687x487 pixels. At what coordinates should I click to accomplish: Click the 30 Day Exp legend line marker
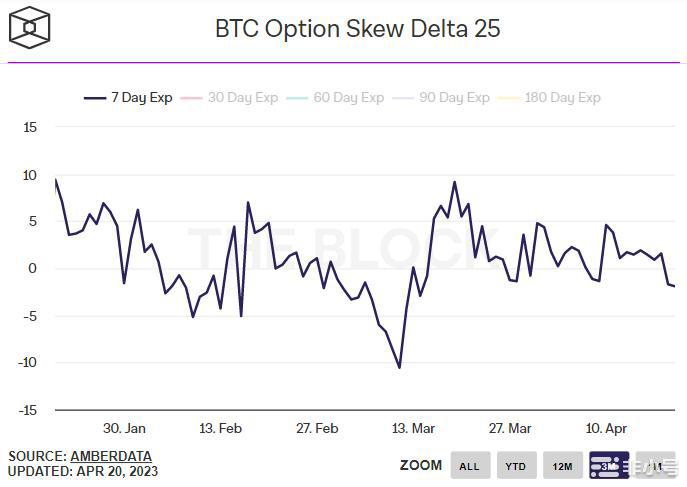pyautogui.click(x=191, y=98)
